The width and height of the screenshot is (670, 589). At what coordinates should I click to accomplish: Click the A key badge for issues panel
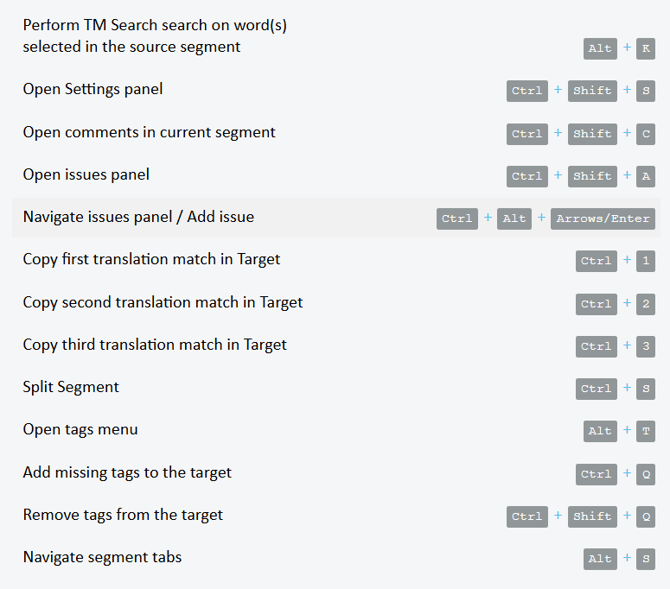point(646,176)
